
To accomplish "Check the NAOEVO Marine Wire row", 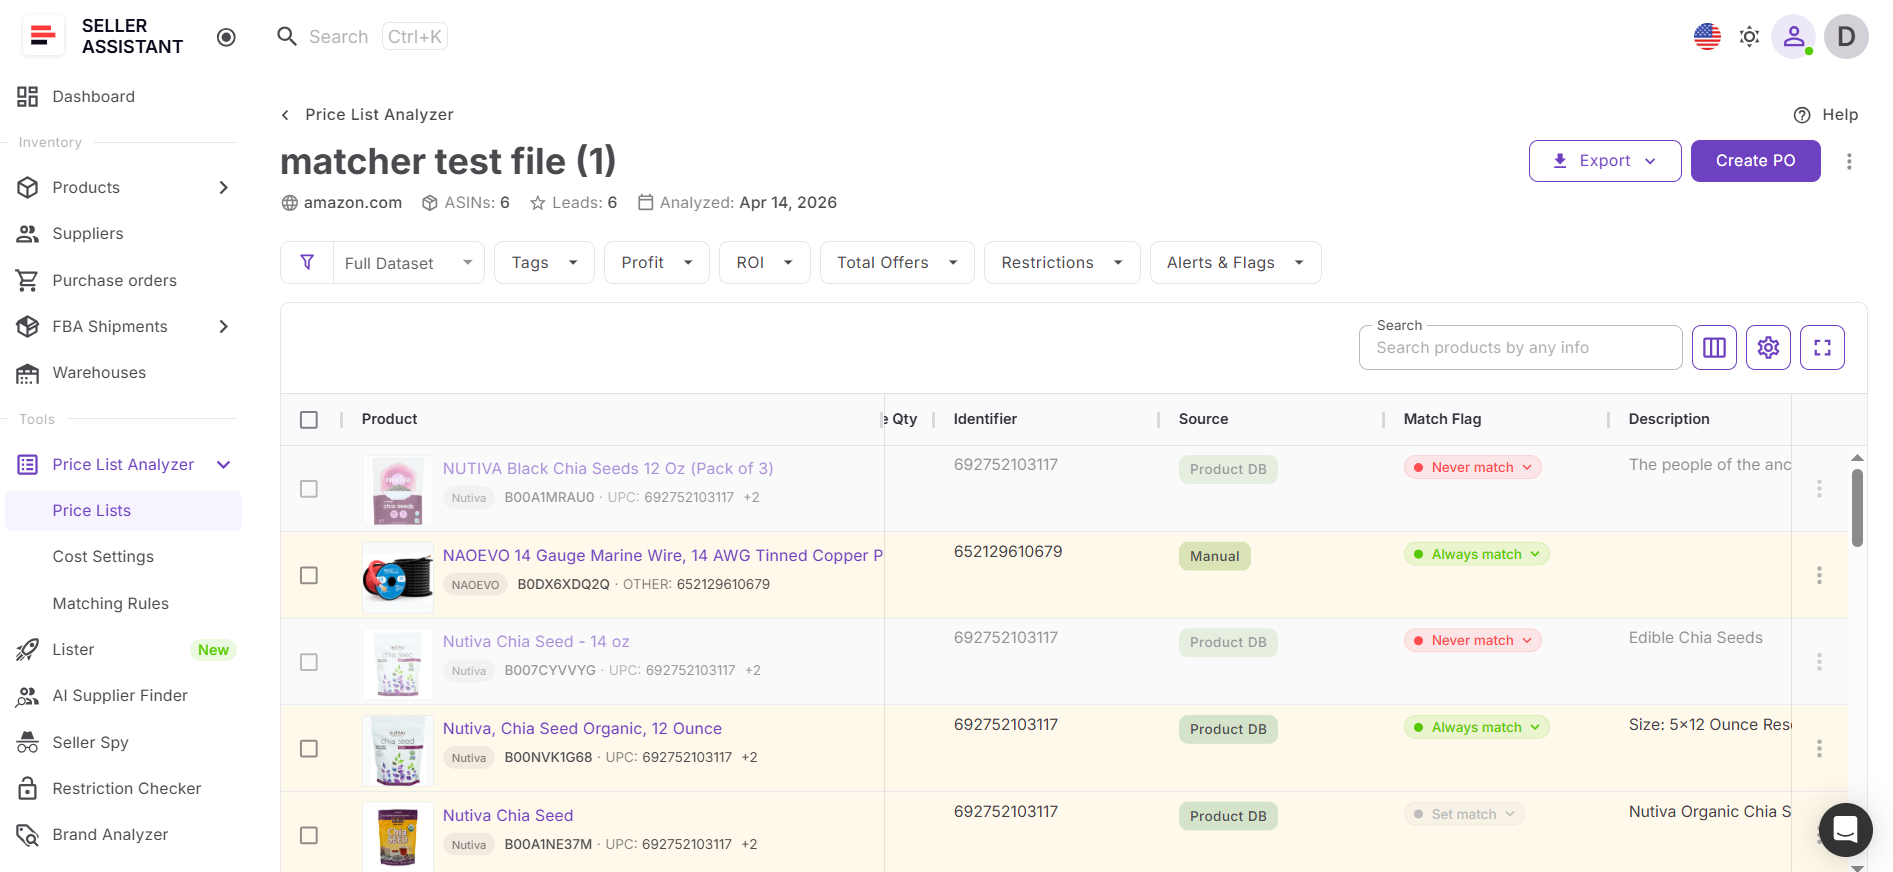I will tap(309, 575).
